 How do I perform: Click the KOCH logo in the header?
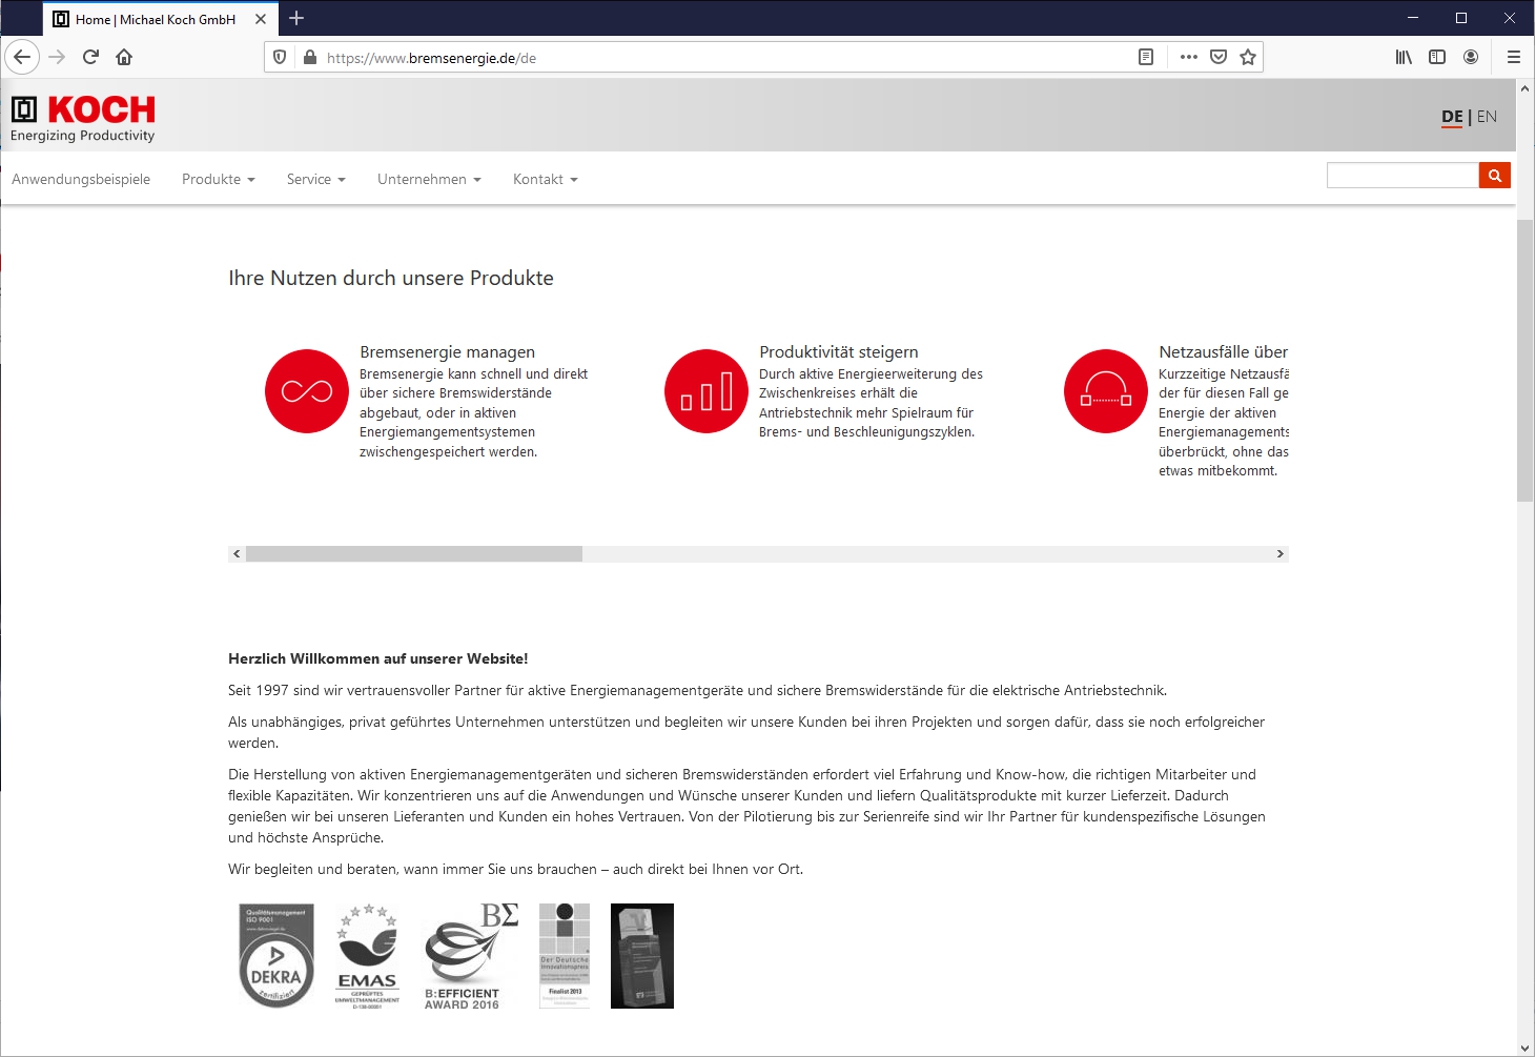82,113
